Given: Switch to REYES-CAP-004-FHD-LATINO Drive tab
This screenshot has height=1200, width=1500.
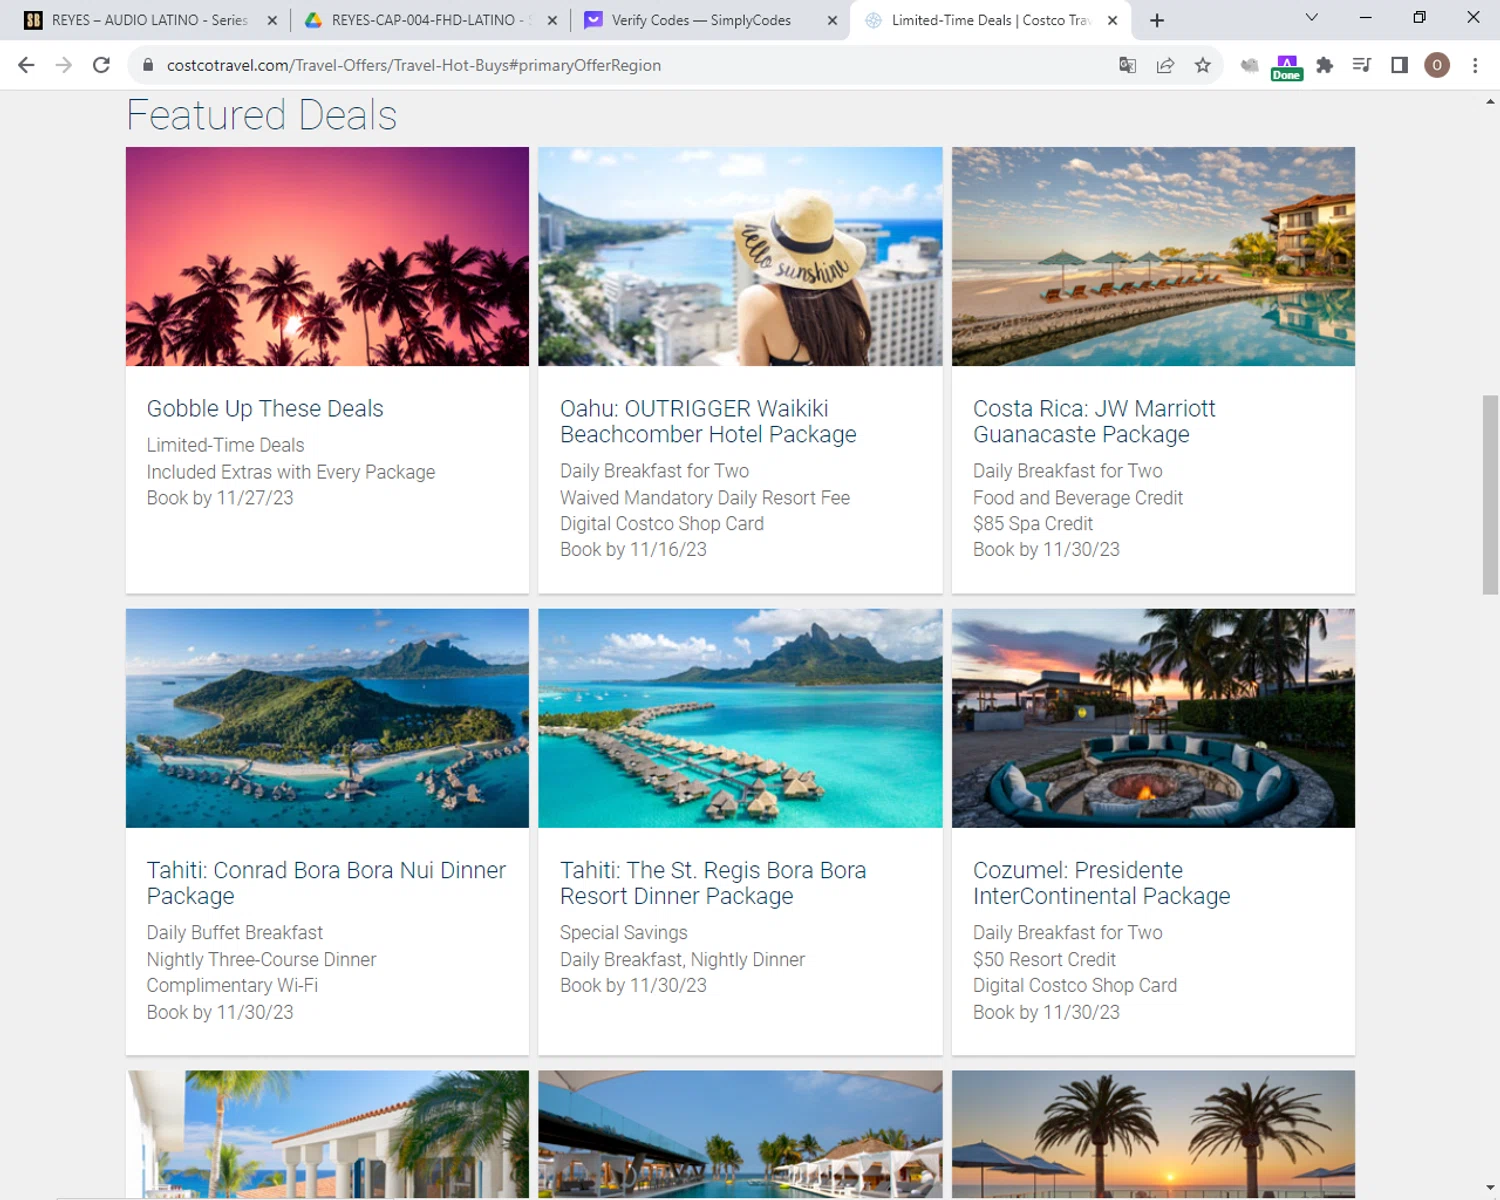Looking at the screenshot, I should (x=428, y=20).
